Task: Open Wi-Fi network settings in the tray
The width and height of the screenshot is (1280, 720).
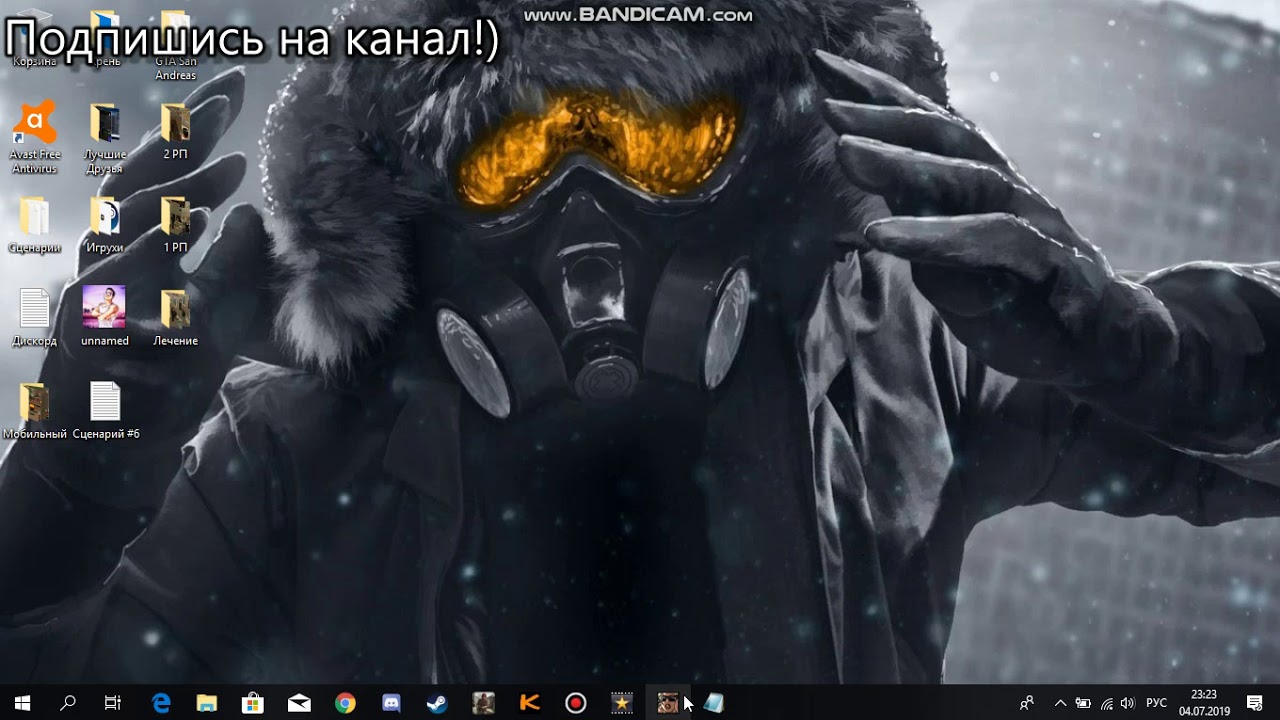Action: coord(1107,703)
